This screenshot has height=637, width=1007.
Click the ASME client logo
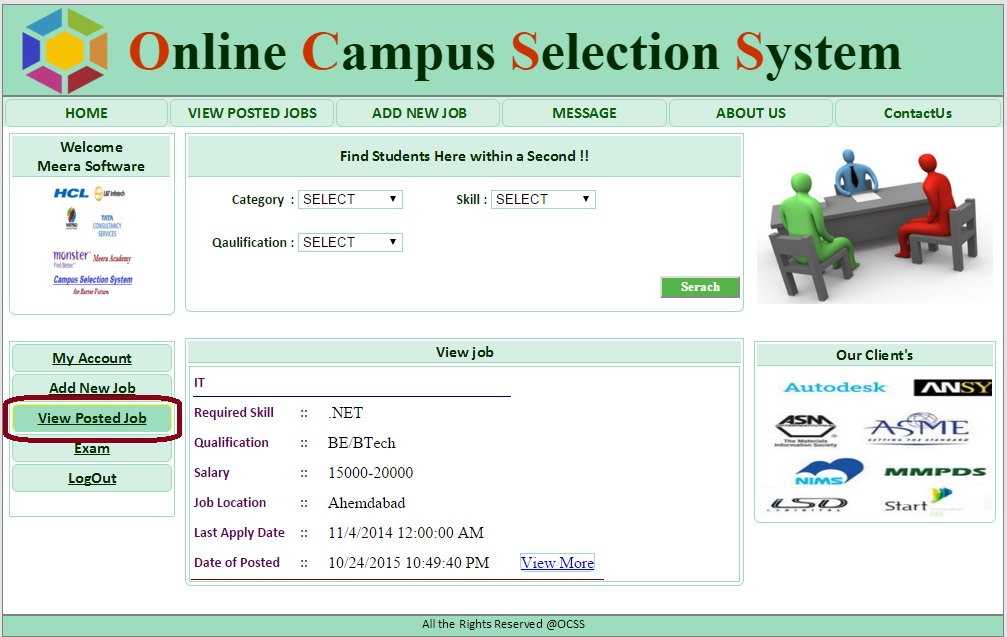[x=916, y=431]
